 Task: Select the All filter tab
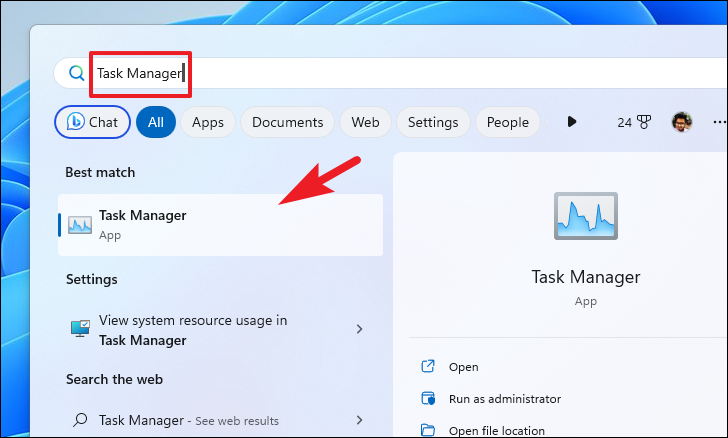pyautogui.click(x=156, y=122)
